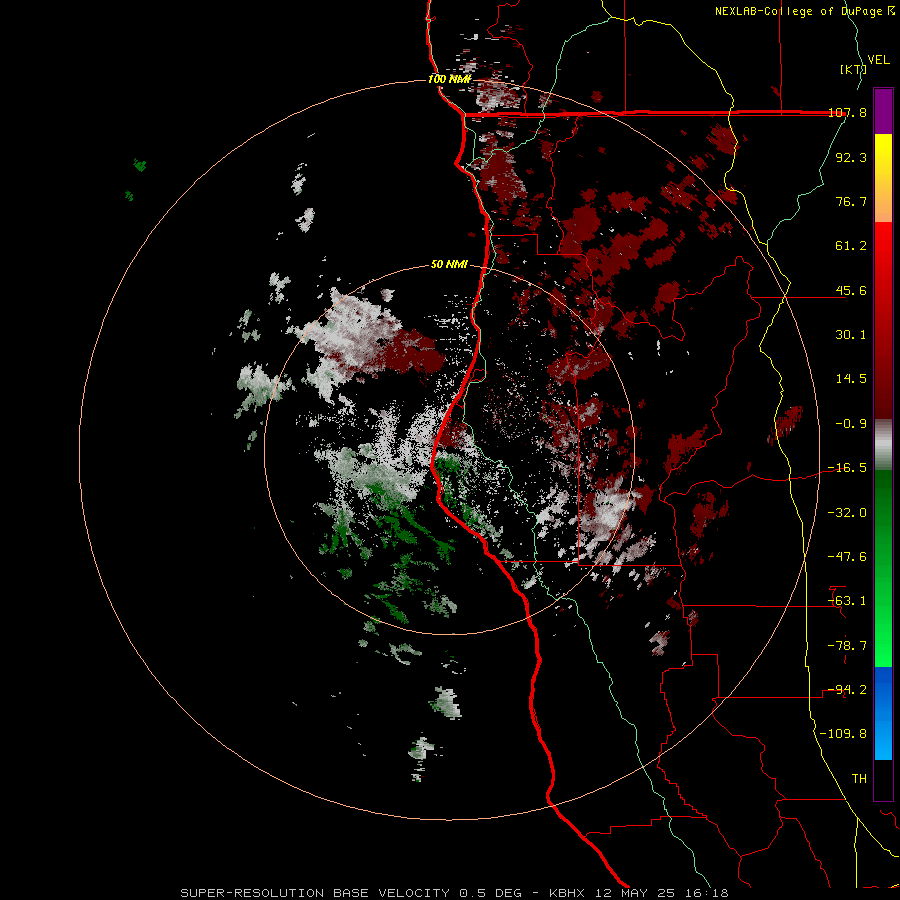Select the -78.7 velocity scale value
The image size is (900, 900).
point(847,646)
